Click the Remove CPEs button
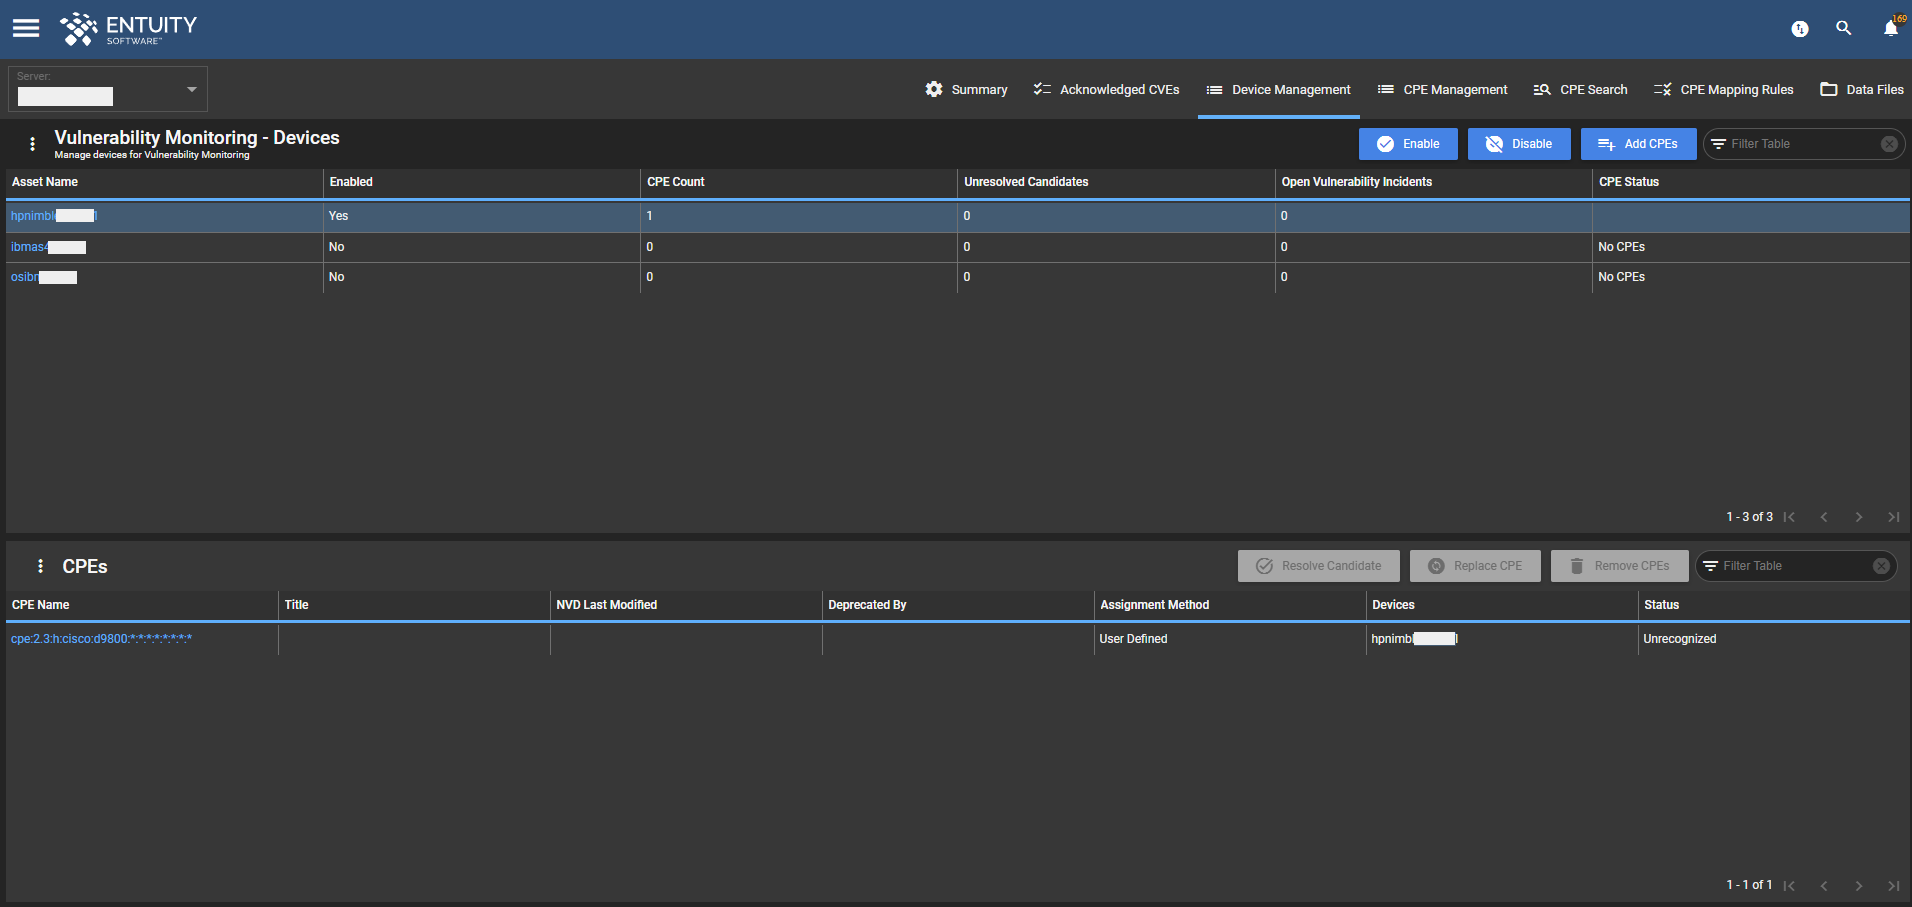 tap(1620, 566)
